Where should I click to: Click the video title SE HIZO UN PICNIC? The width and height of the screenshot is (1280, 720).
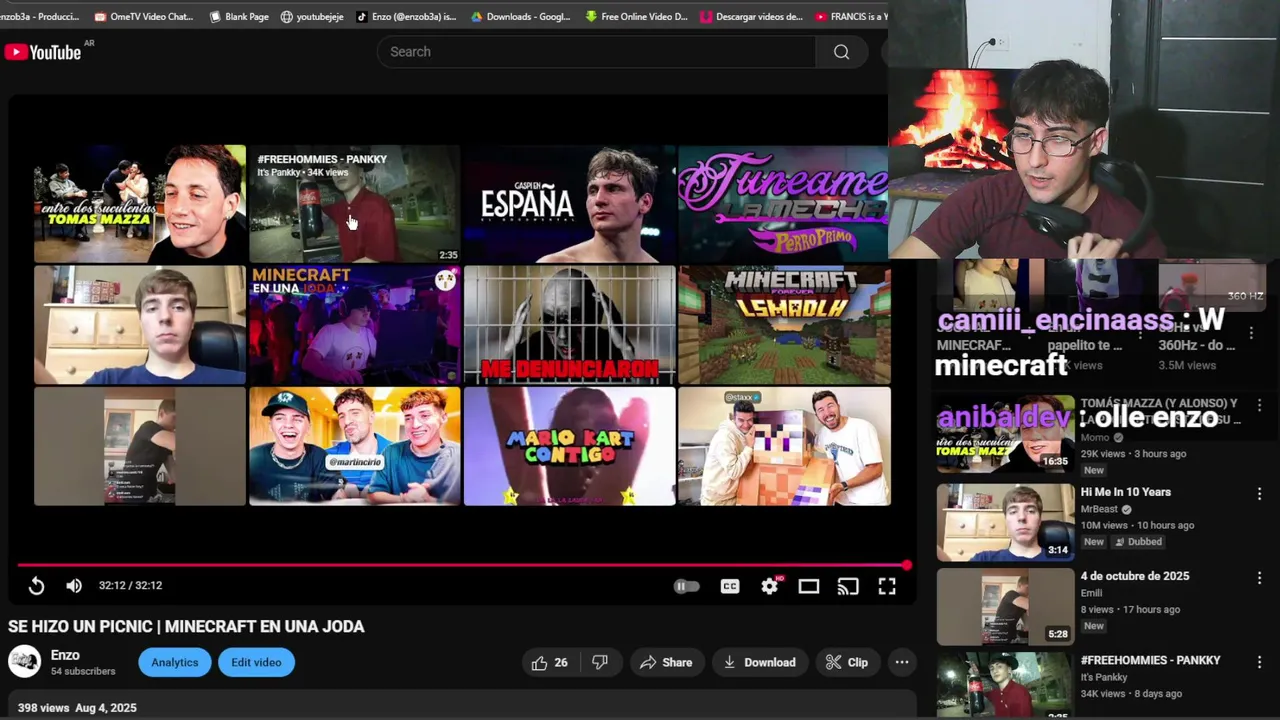(x=186, y=626)
